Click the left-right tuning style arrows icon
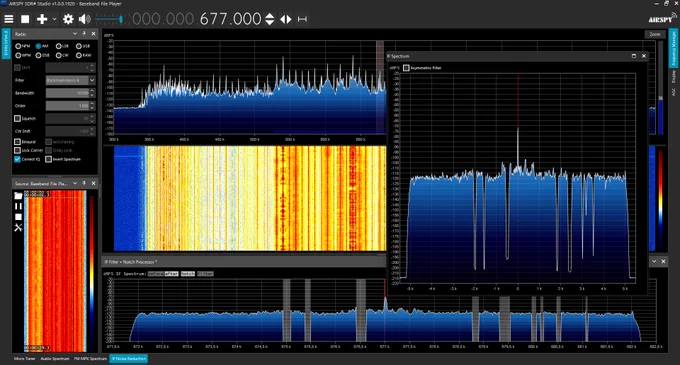The width and height of the screenshot is (680, 365). click(286, 19)
